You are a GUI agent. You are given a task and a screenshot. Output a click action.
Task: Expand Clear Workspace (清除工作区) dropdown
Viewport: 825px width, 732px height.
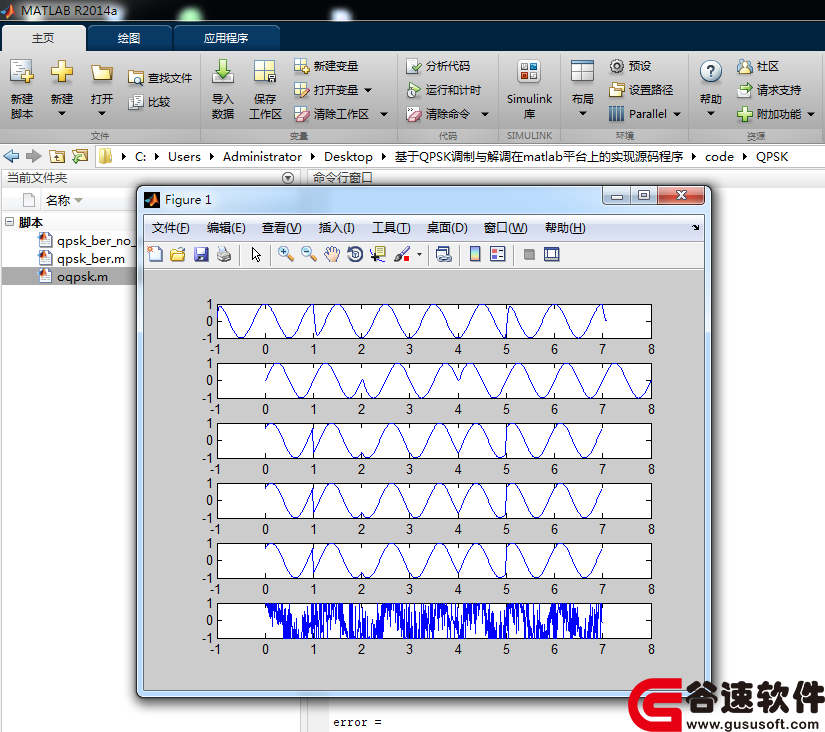click(x=384, y=114)
